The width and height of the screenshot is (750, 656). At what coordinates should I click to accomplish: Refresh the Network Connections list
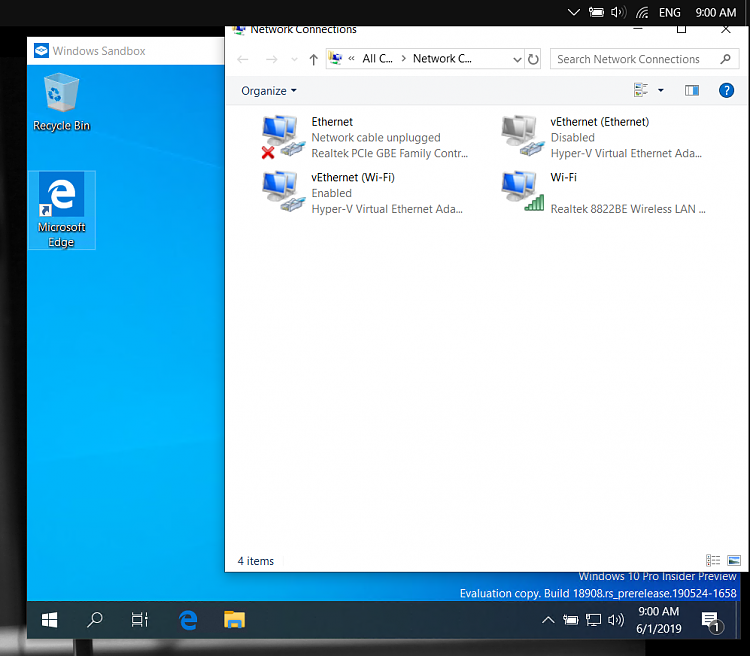coord(533,59)
